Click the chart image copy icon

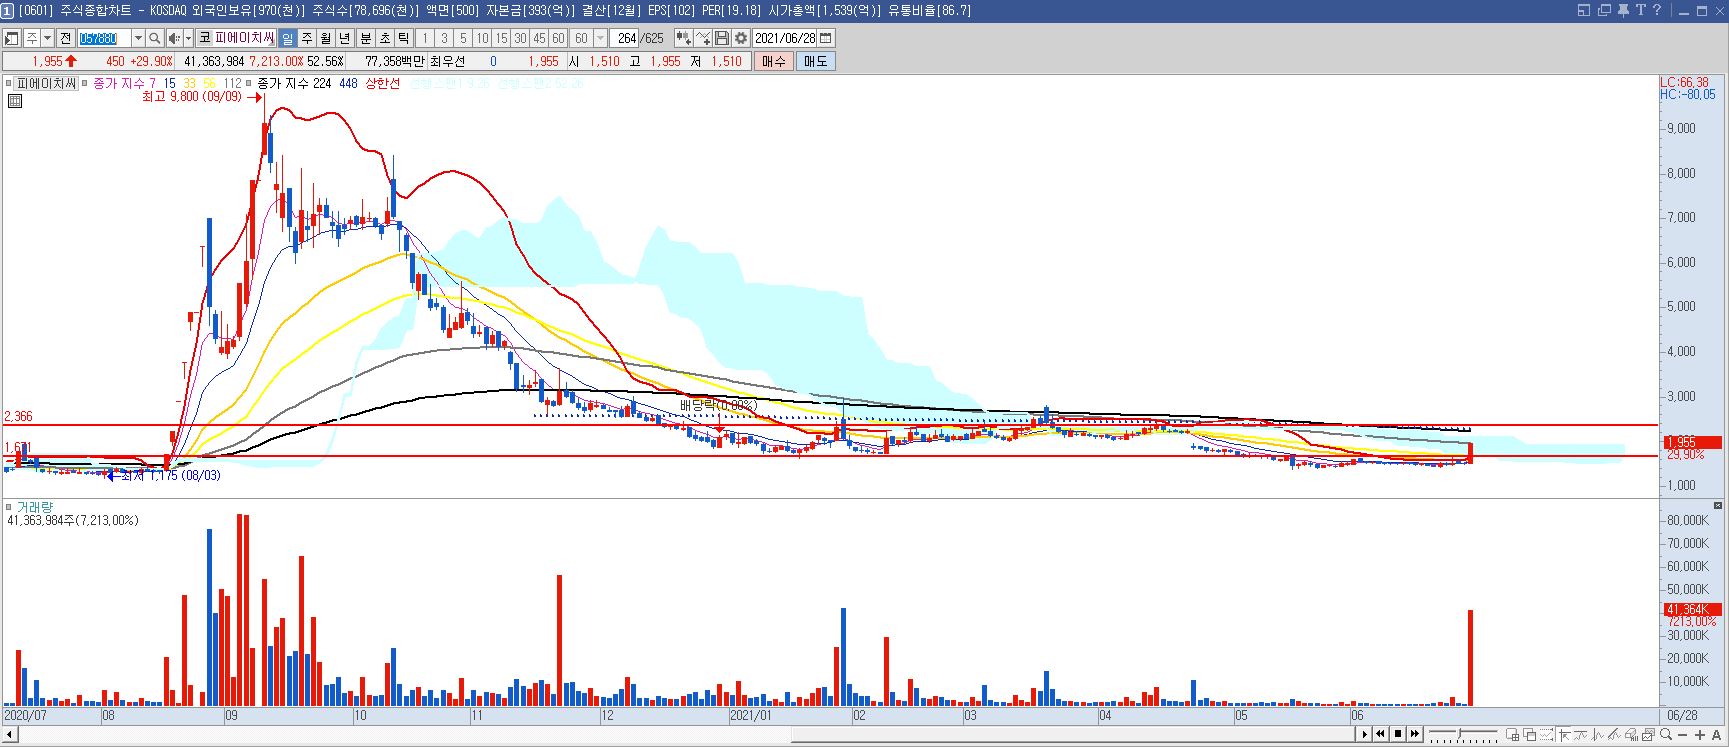(x=1648, y=734)
